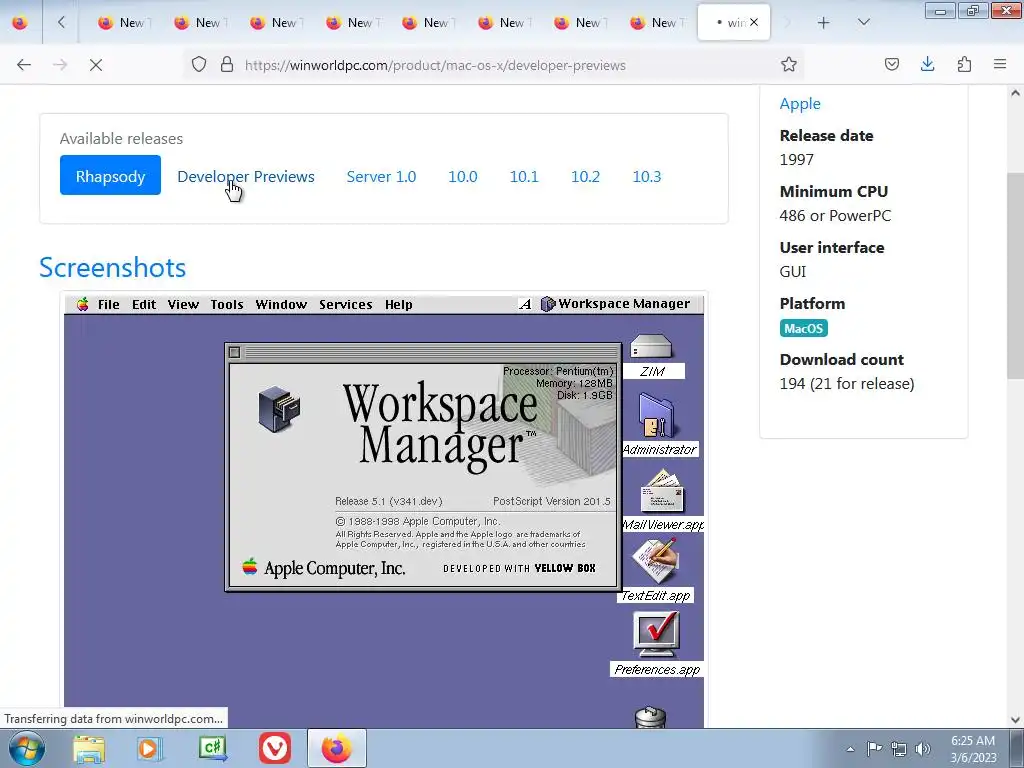
Task: Open the 10.3 release link
Action: [x=647, y=176]
